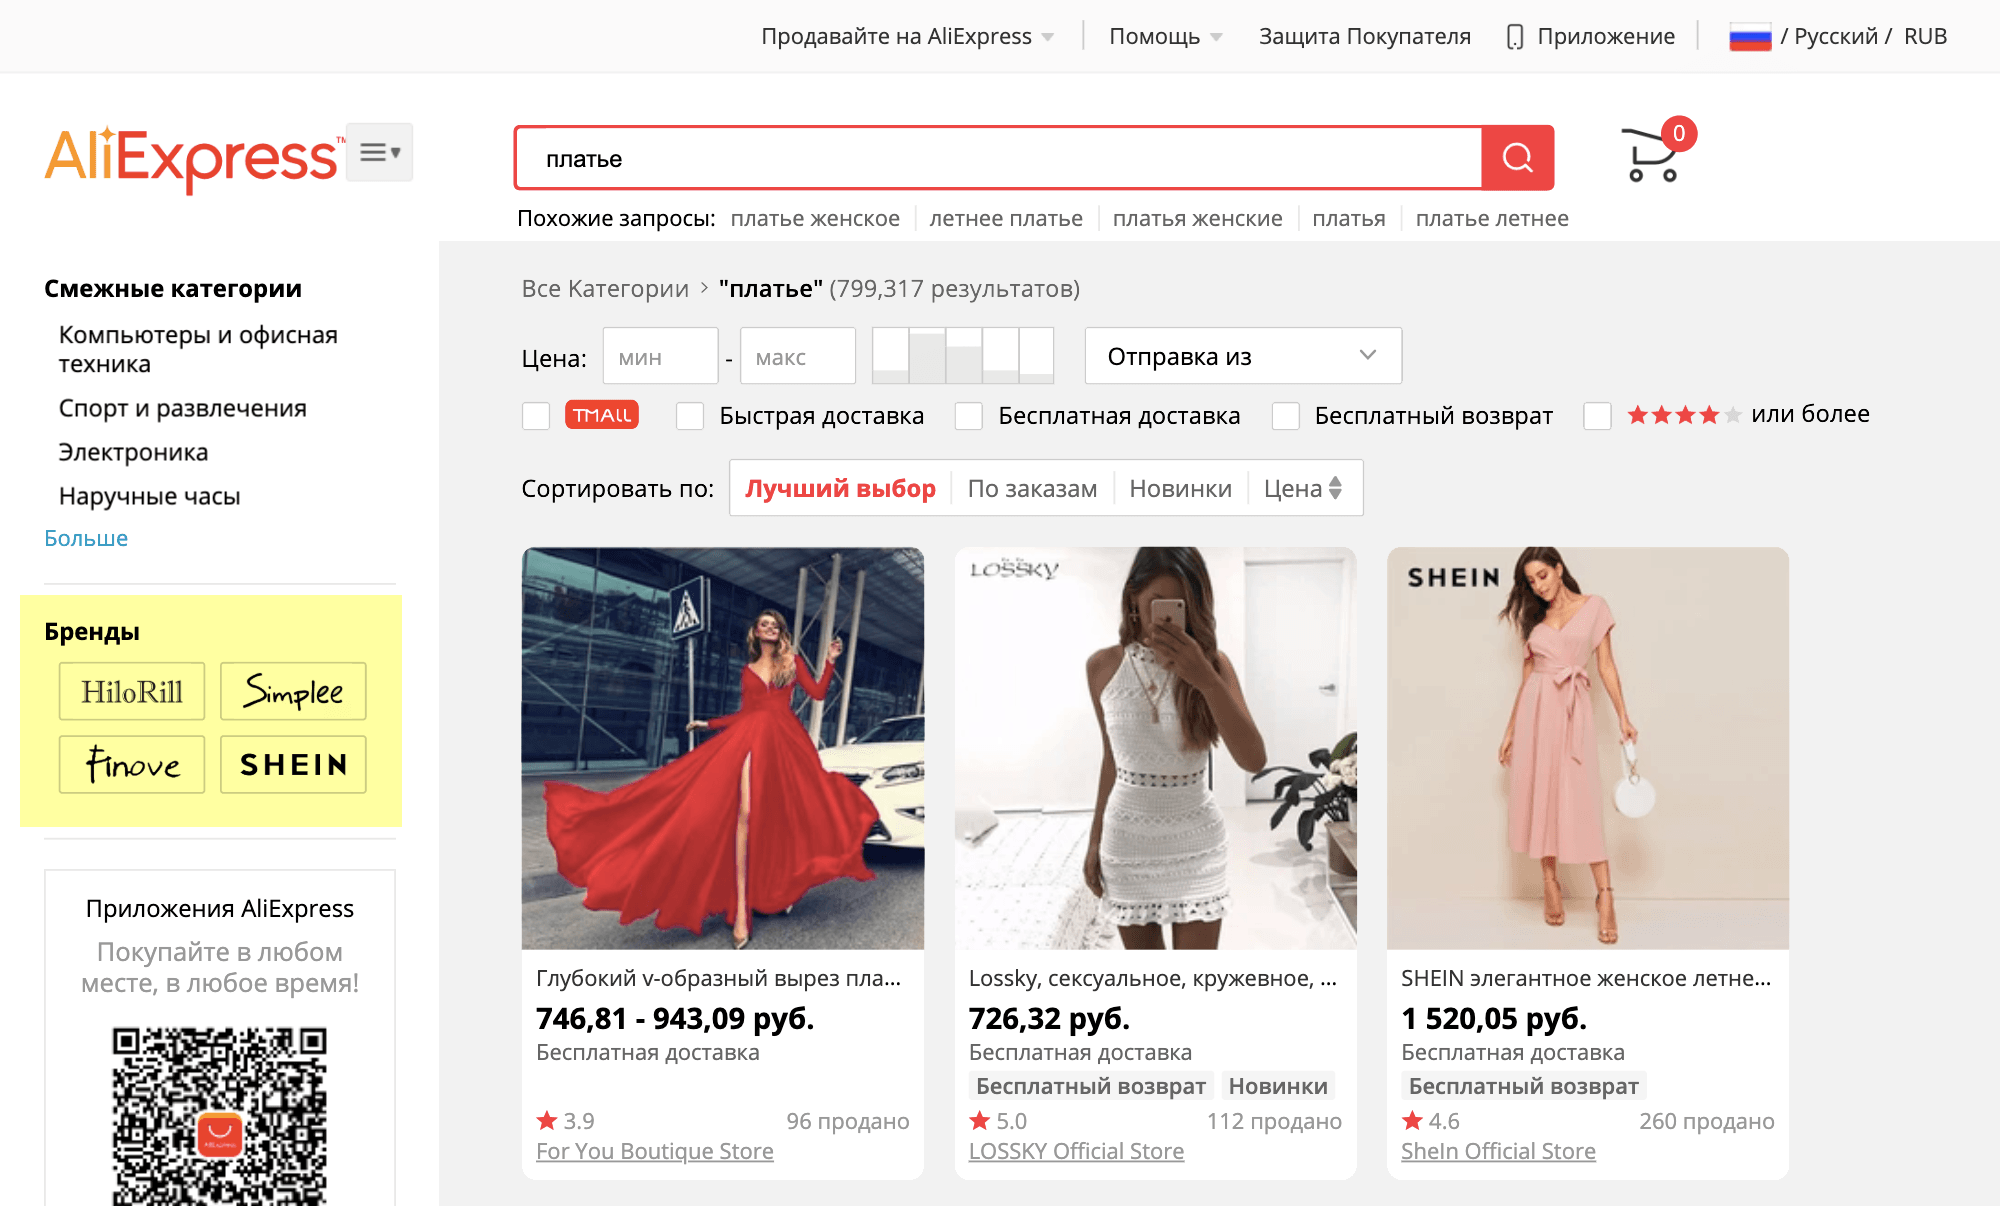Click the 5.0 star rating
Screen dimensions: 2000x1206
[x=998, y=1121]
